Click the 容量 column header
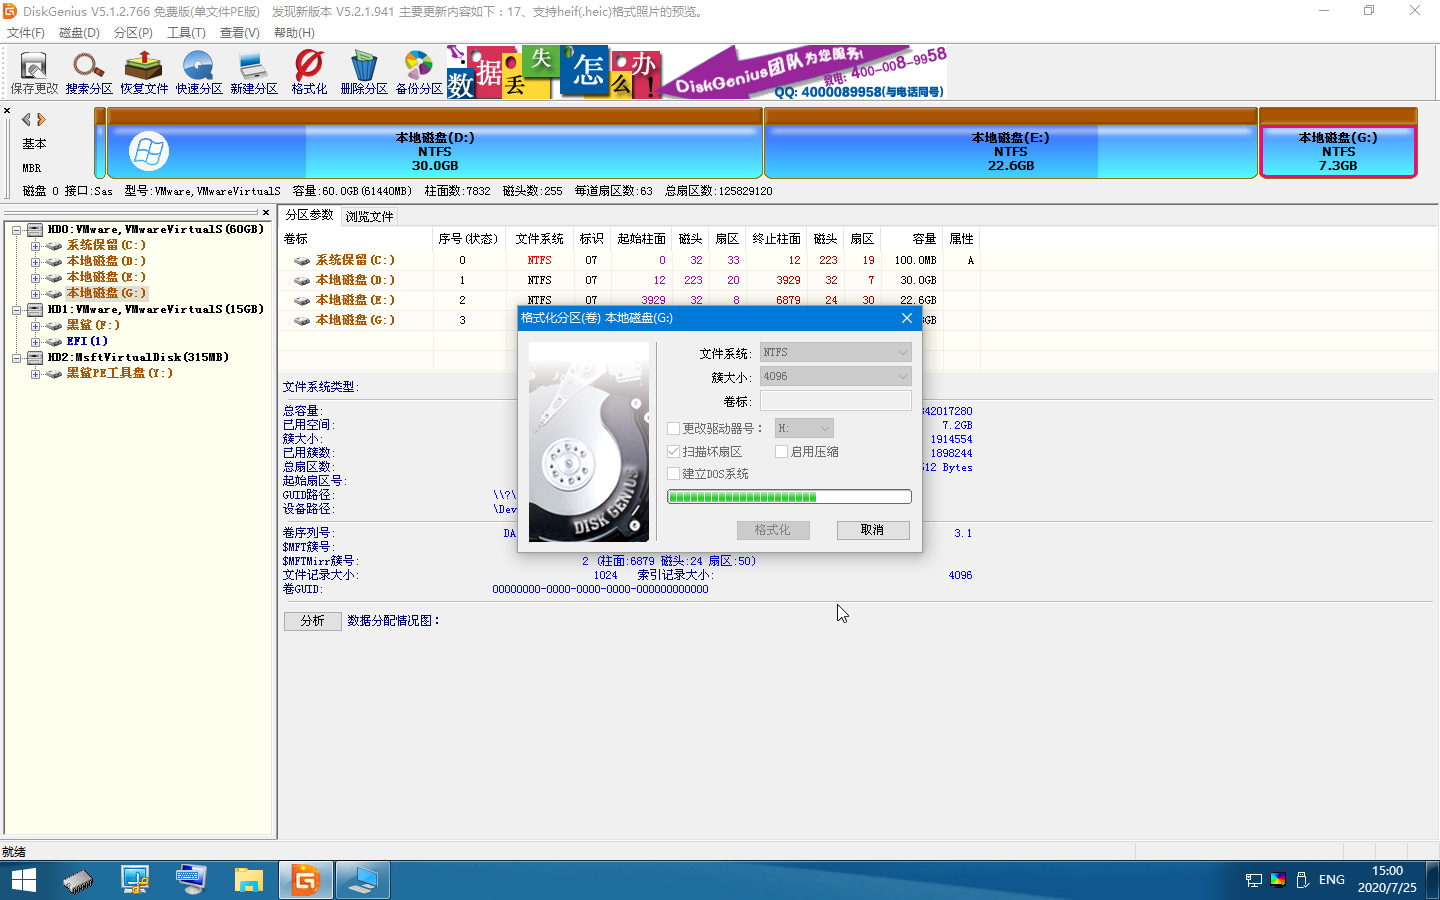 pyautogui.click(x=912, y=239)
